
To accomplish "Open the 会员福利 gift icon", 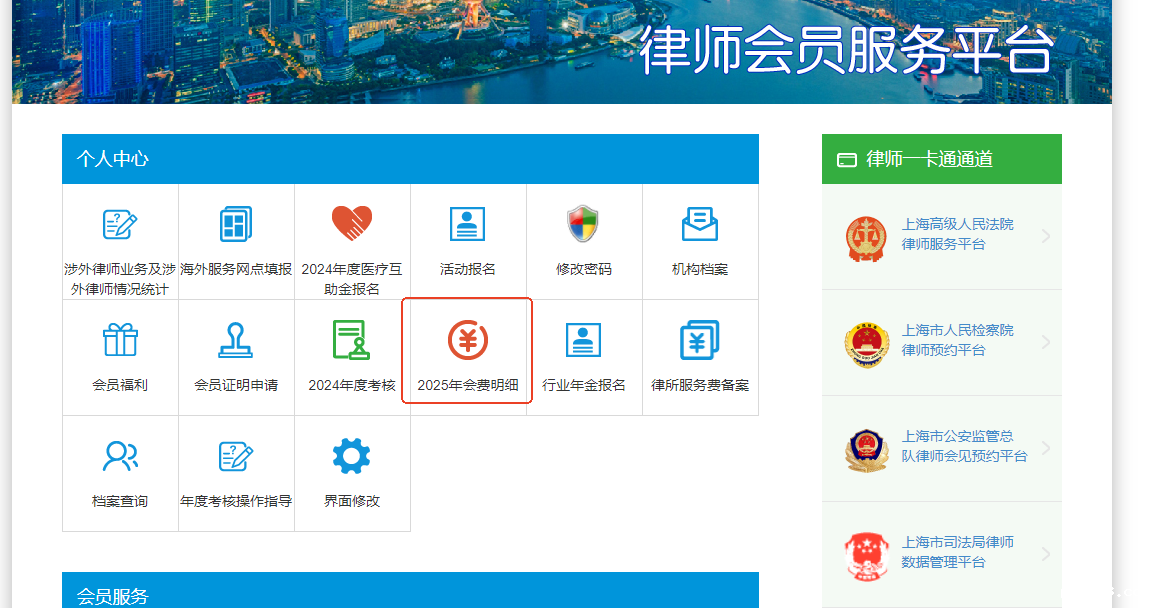I will [x=120, y=341].
